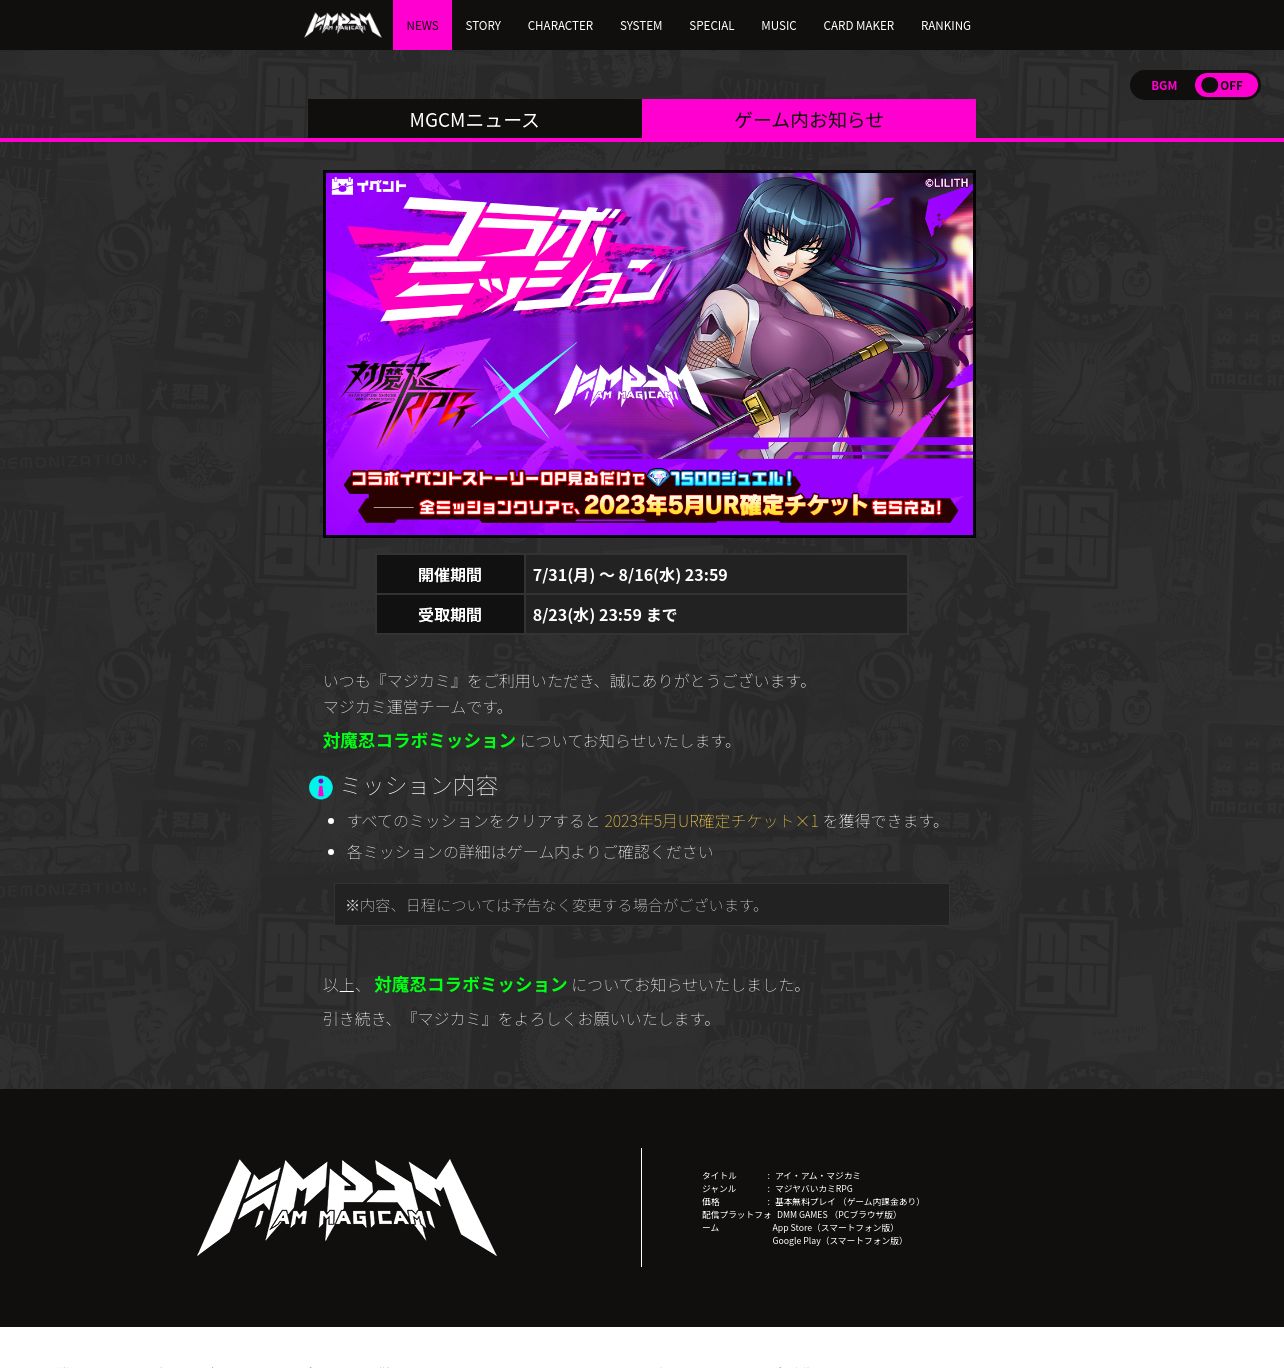Screen dimensions: 1284x1368
Task: Go to the MUSIC page
Action: (779, 25)
